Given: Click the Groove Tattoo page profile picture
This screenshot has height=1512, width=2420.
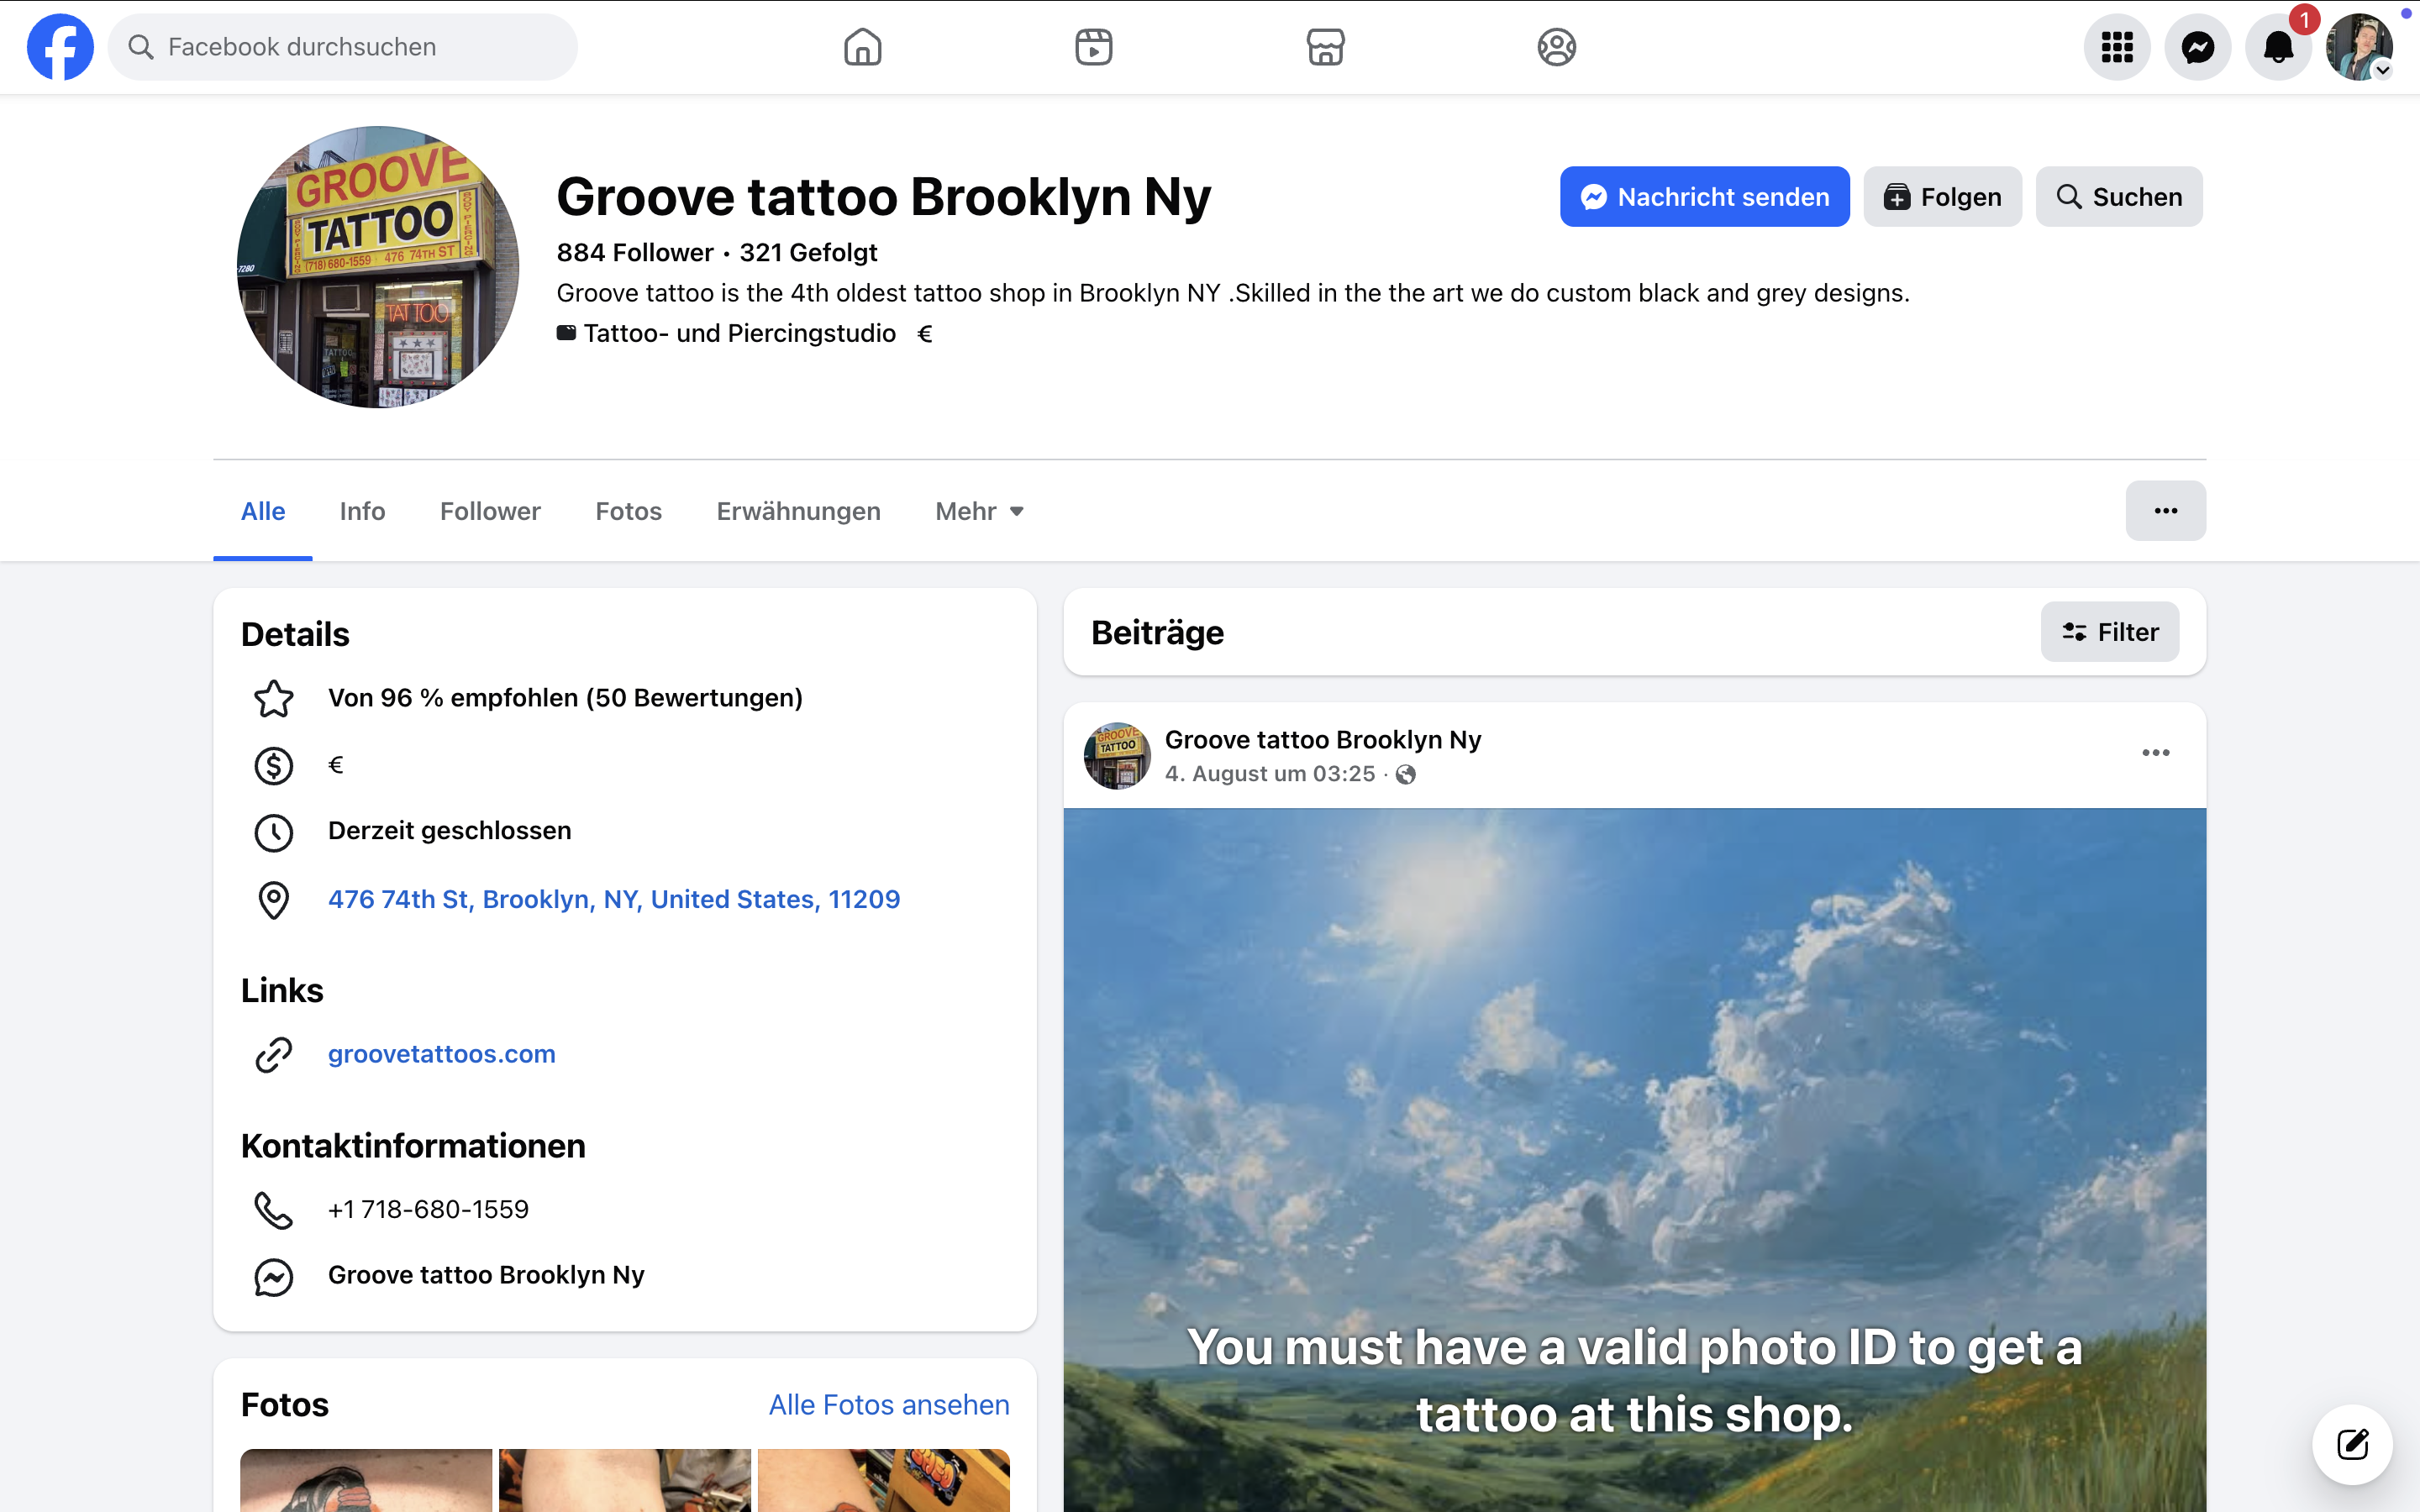Looking at the screenshot, I should click(x=378, y=267).
